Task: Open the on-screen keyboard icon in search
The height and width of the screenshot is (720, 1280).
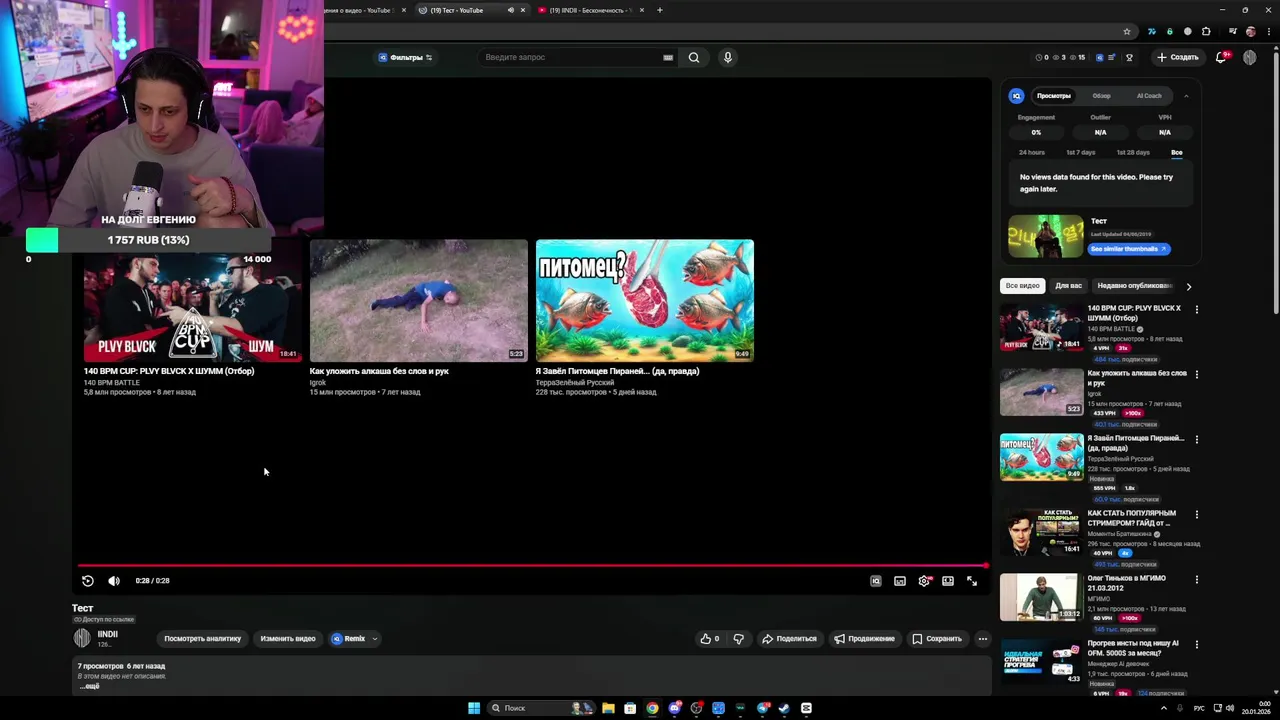Action: coord(668,58)
